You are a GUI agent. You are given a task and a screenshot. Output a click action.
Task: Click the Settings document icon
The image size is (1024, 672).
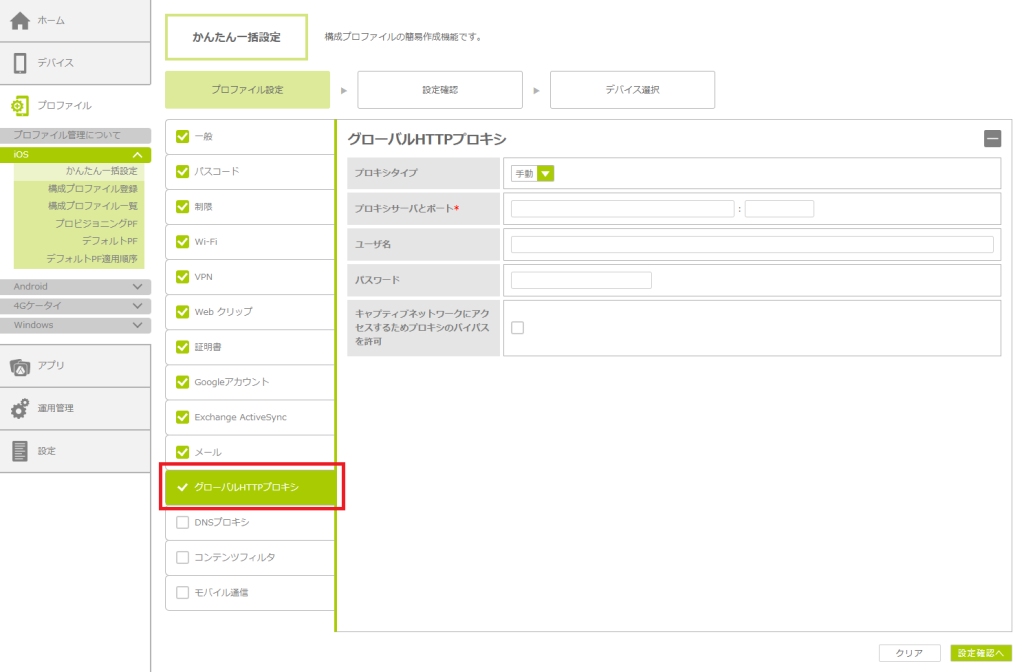(x=20, y=451)
